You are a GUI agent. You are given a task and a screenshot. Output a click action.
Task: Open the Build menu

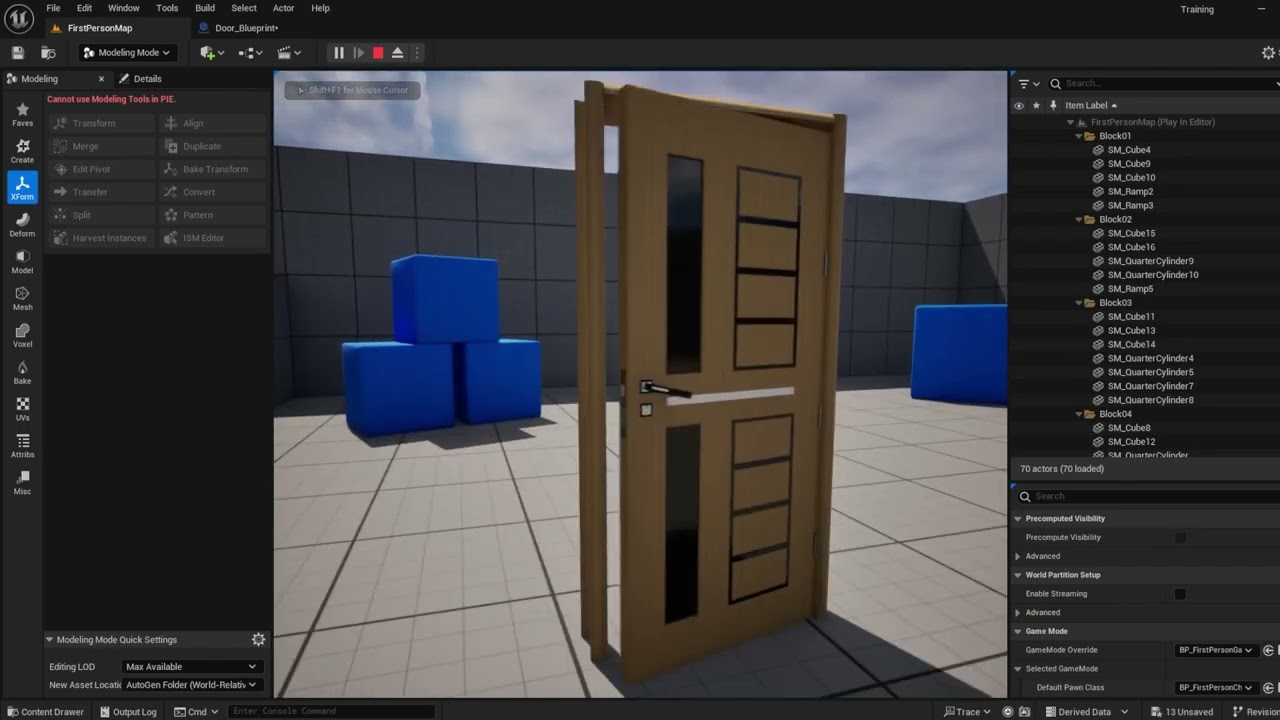[205, 8]
